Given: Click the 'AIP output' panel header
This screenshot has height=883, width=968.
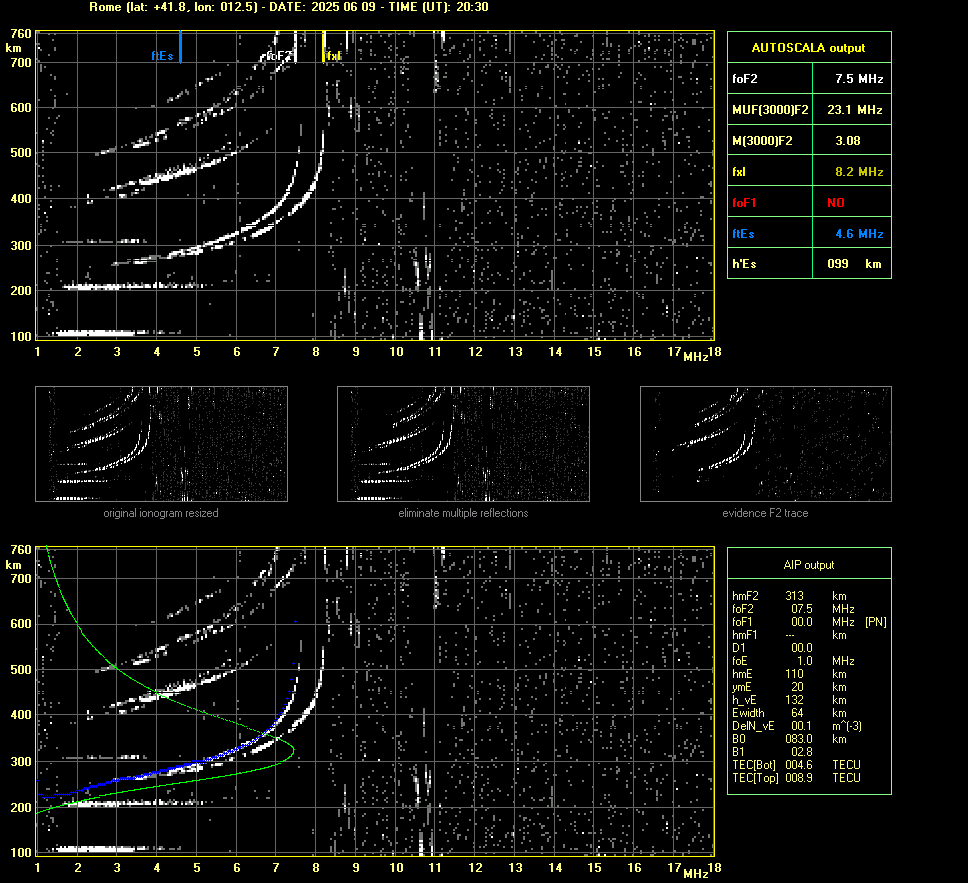Looking at the screenshot, I should coord(809,565).
